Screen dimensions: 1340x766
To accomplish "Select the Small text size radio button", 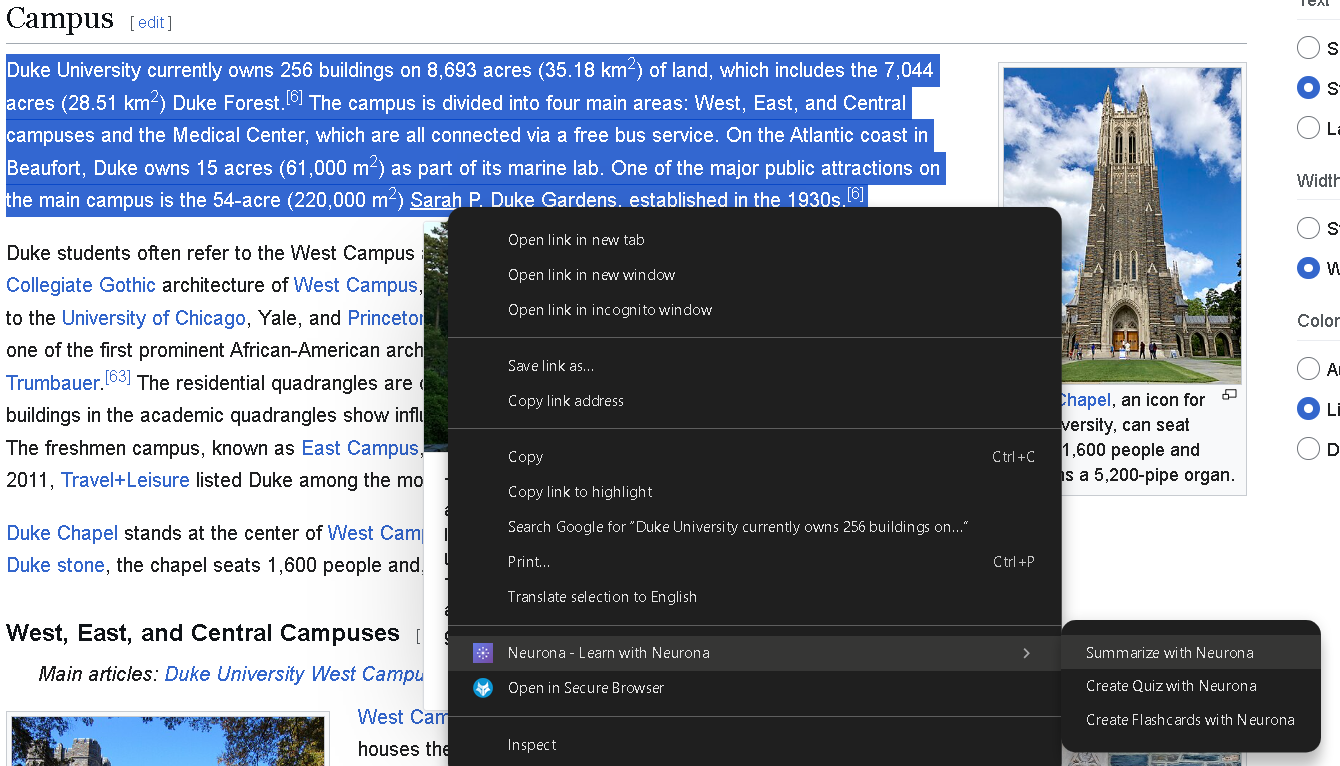I will click(x=1308, y=47).
